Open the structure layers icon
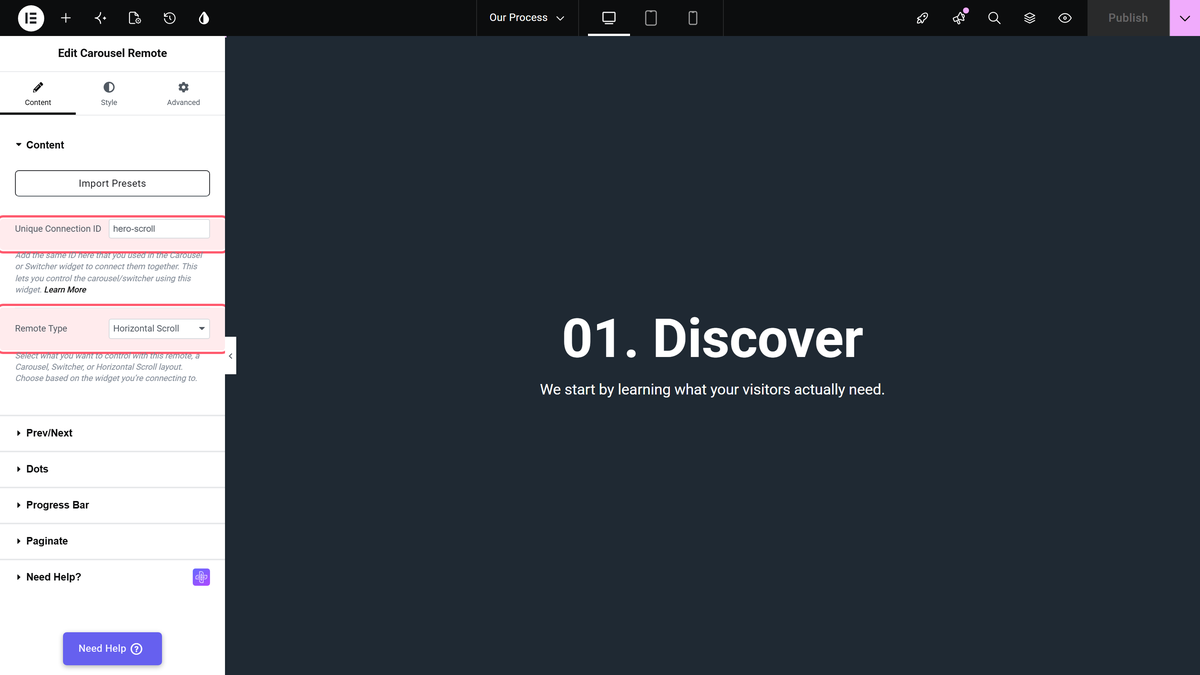 [x=1030, y=18]
